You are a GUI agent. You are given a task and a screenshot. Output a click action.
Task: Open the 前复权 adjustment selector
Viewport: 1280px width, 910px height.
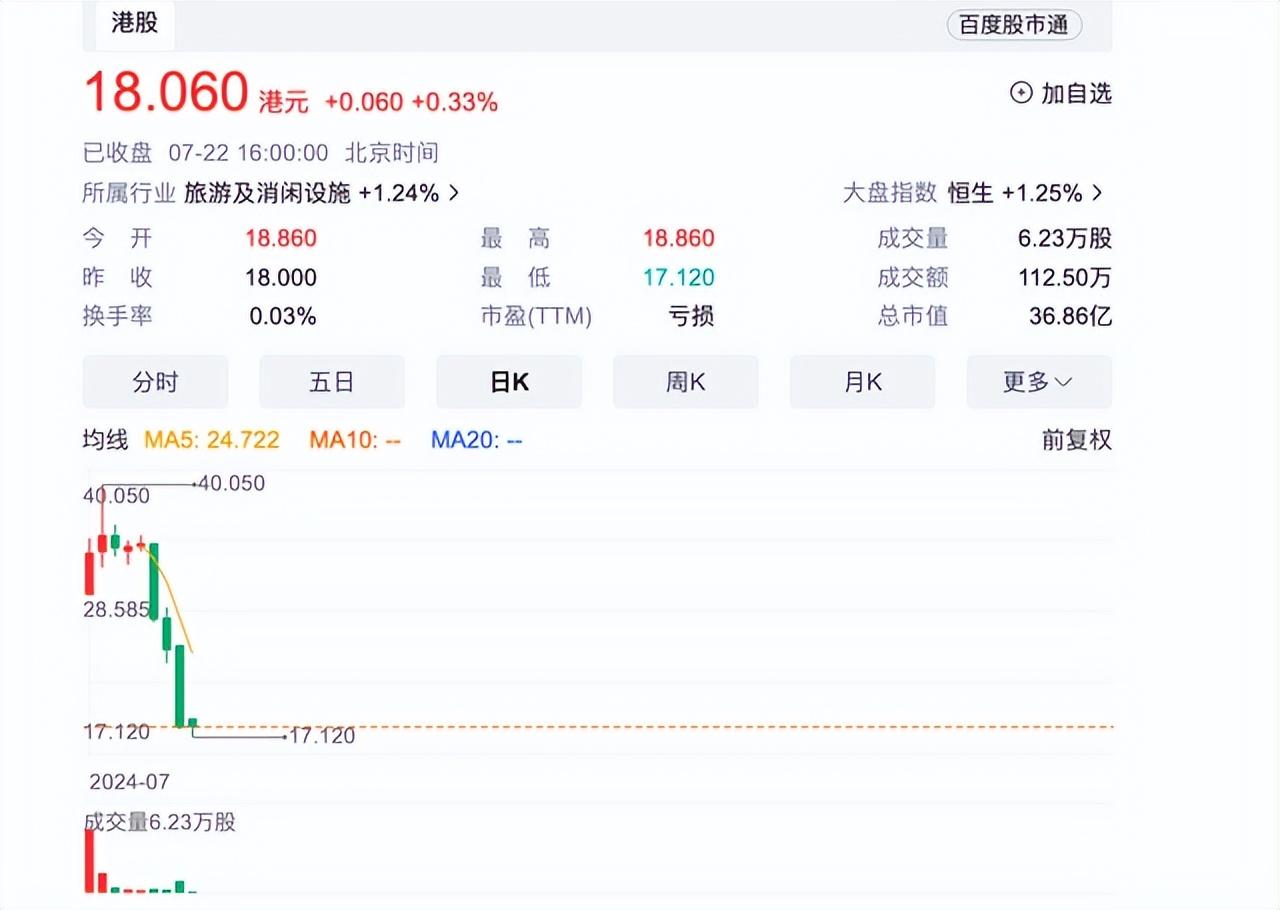(1076, 440)
